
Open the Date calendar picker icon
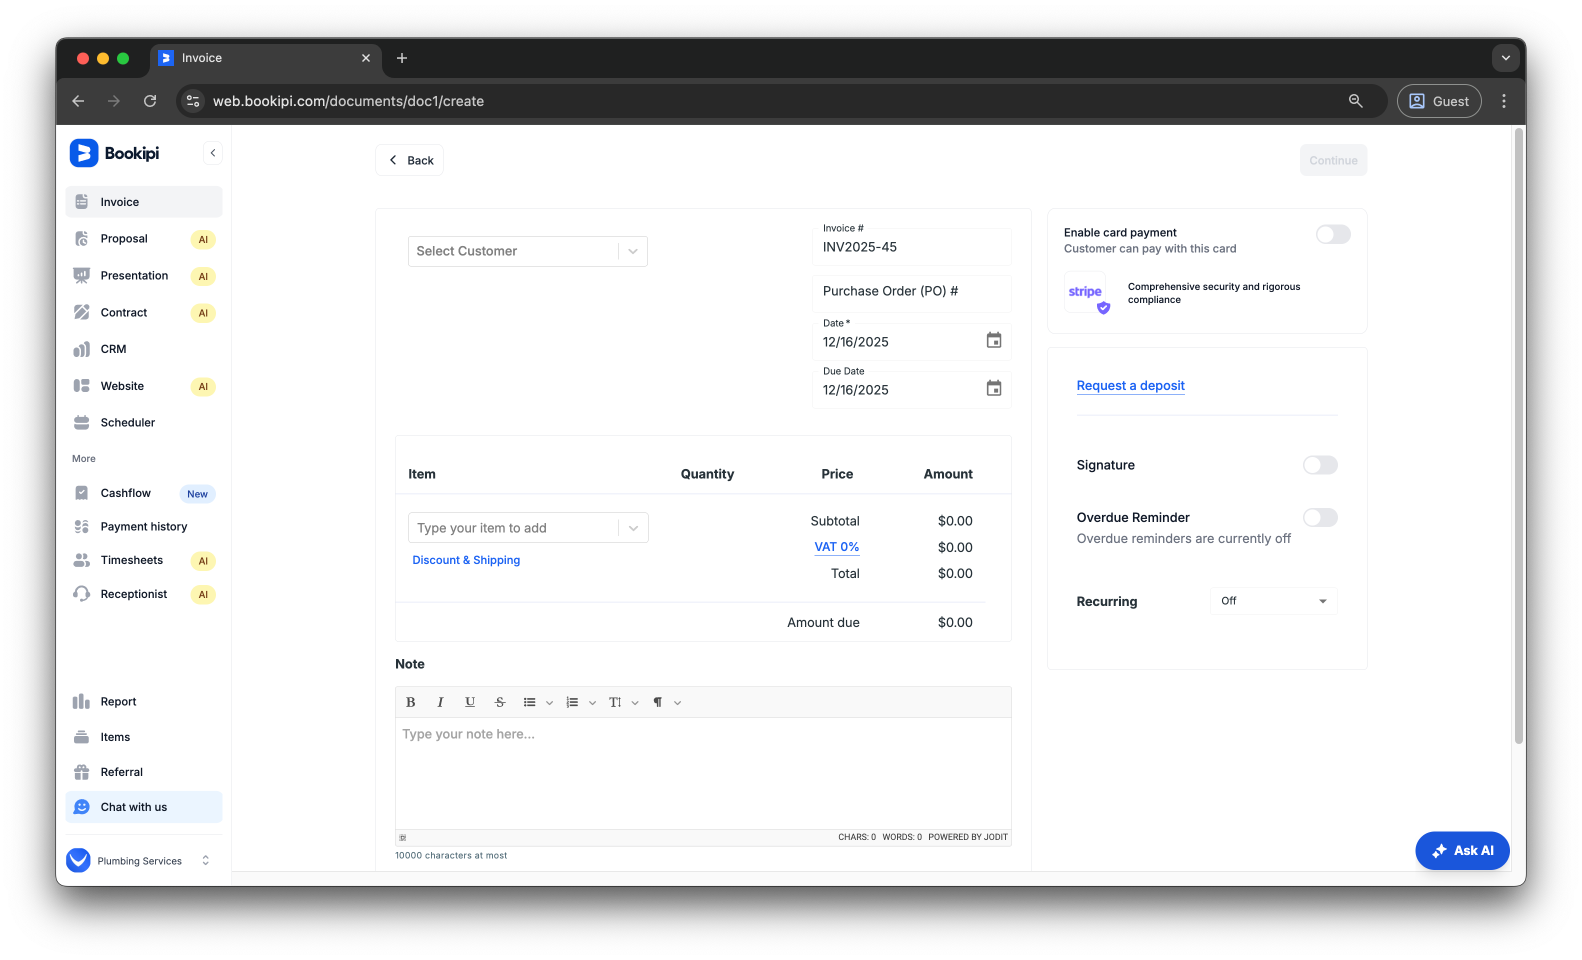[994, 340]
